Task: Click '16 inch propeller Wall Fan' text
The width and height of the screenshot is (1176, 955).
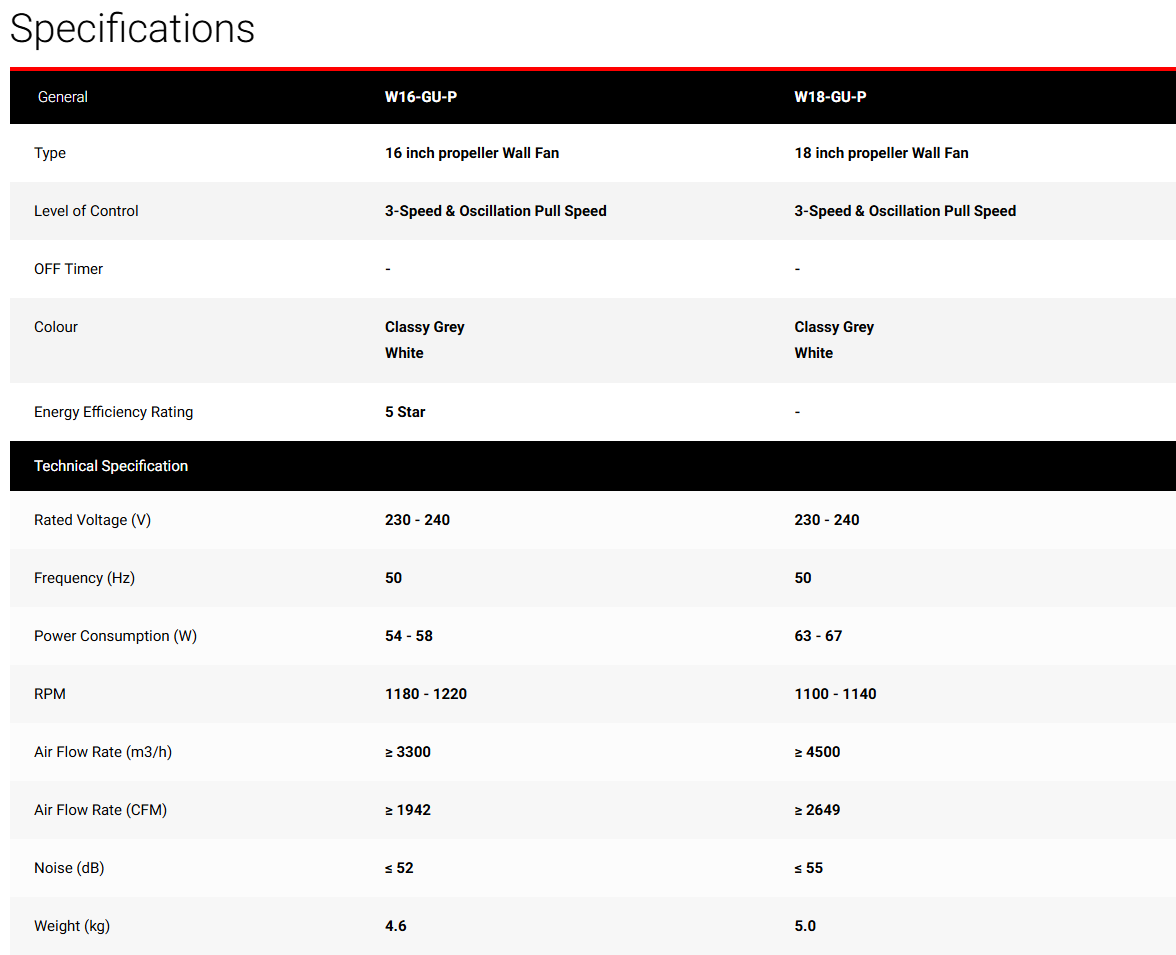Action: [x=472, y=153]
